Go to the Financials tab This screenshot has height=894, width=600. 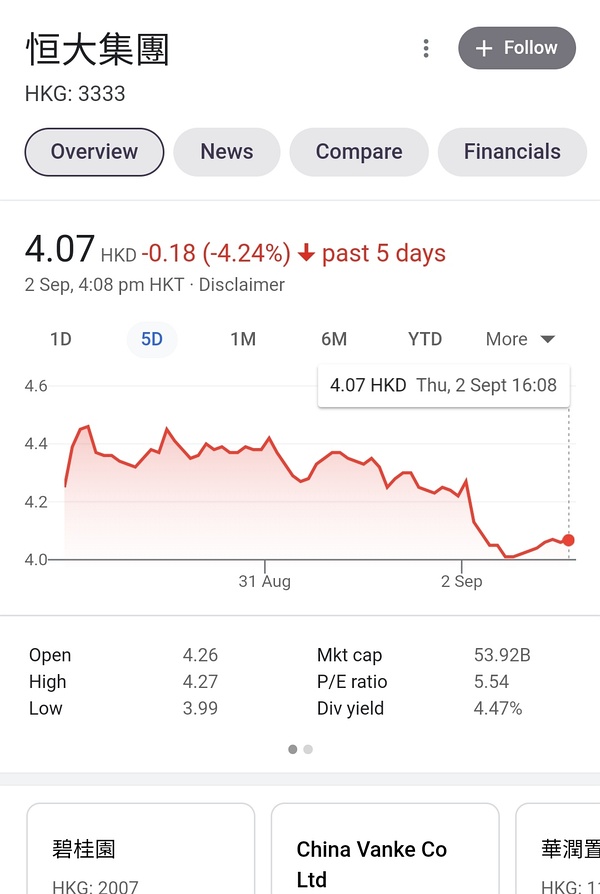coord(512,152)
